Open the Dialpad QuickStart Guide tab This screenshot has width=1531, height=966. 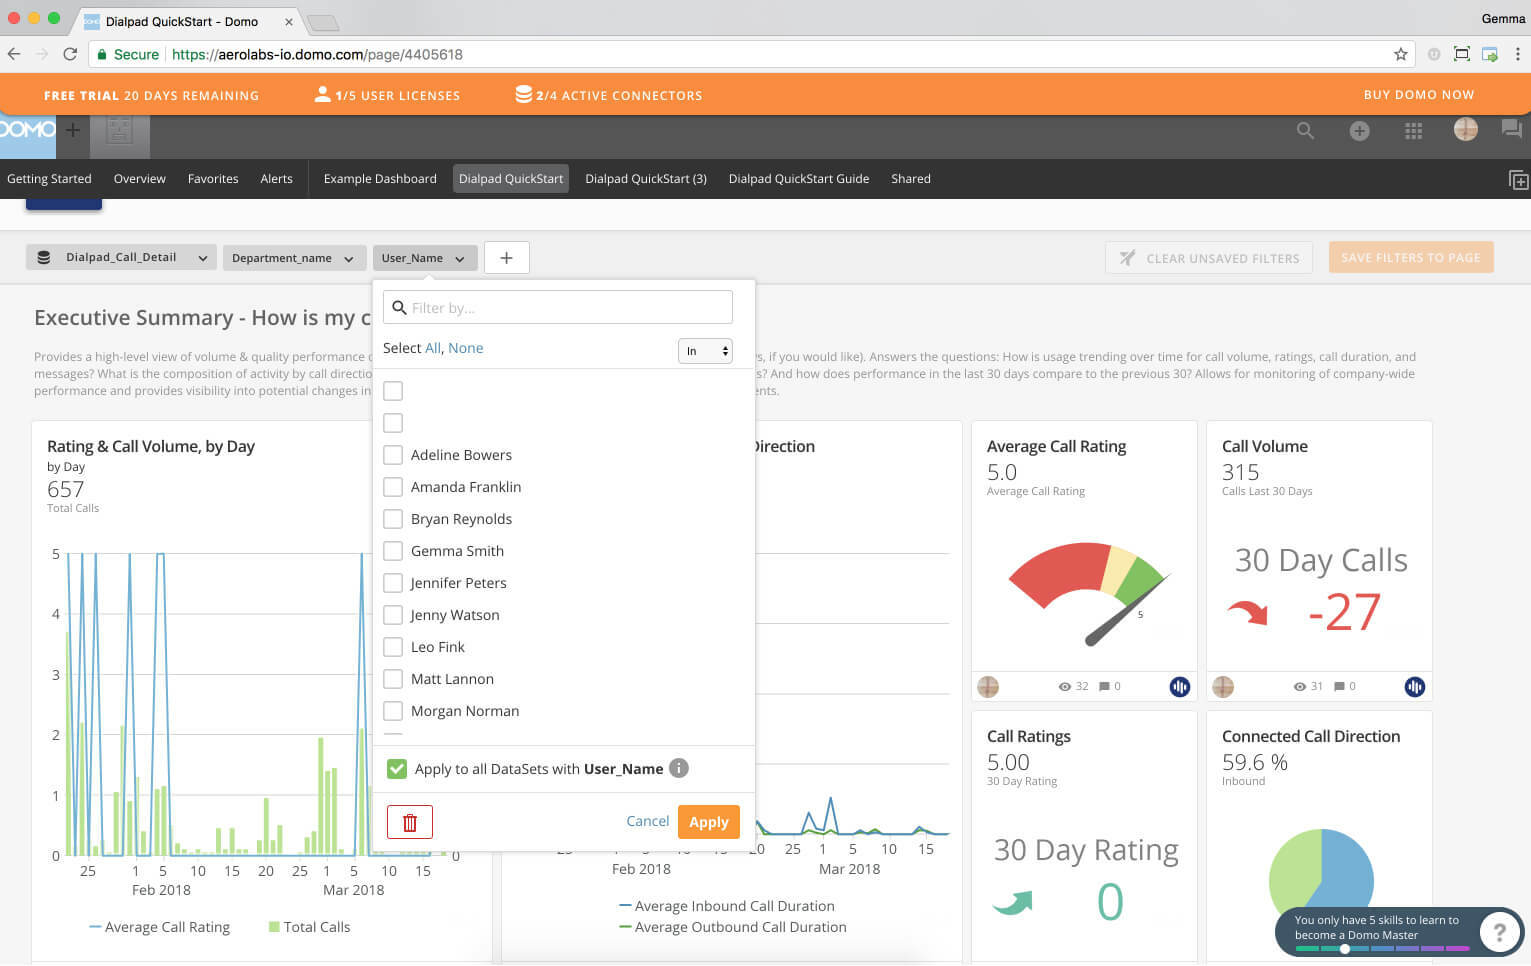799,179
